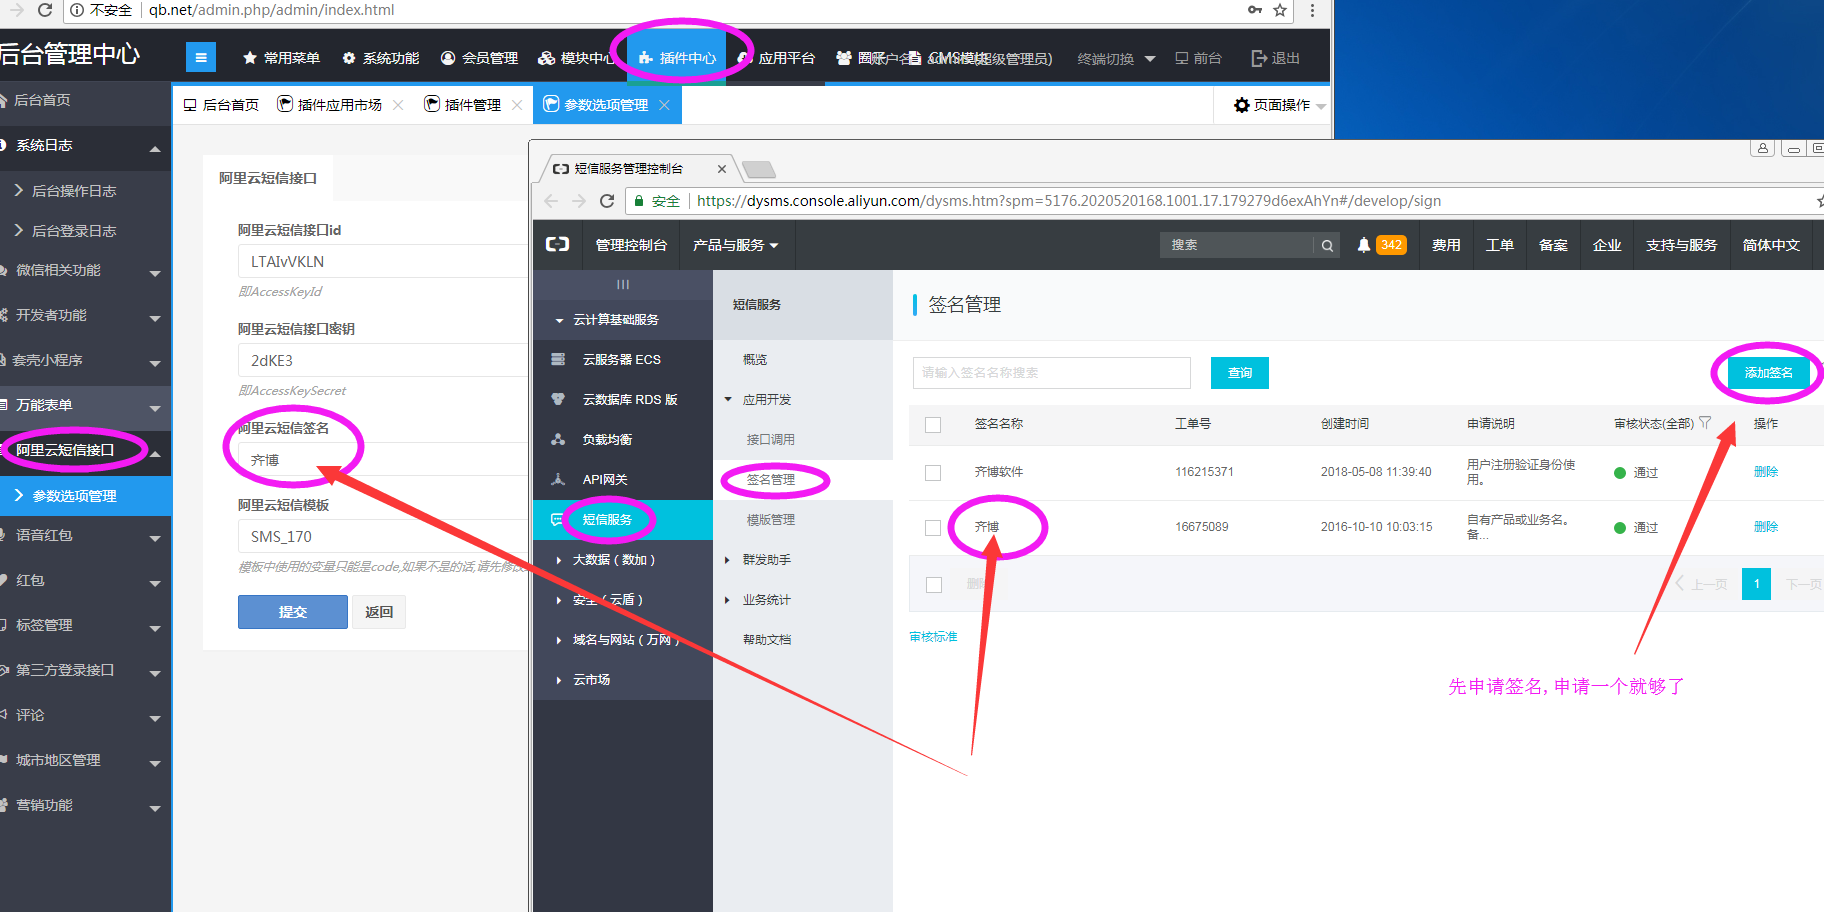Image resolution: width=1824 pixels, height=912 pixels.
Task: Check the box for 齐博 signature row
Action: [933, 527]
